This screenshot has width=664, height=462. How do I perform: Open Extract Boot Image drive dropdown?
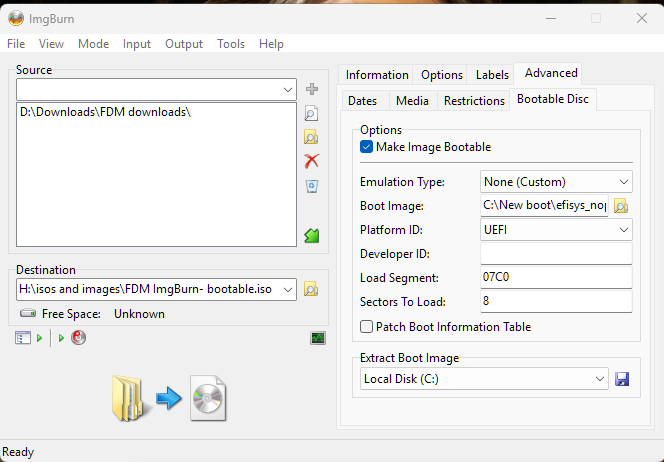coord(599,379)
